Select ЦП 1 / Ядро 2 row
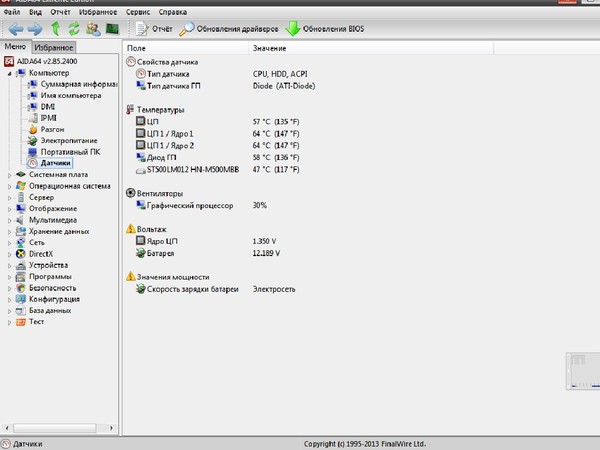600x450 pixels. tap(218, 145)
